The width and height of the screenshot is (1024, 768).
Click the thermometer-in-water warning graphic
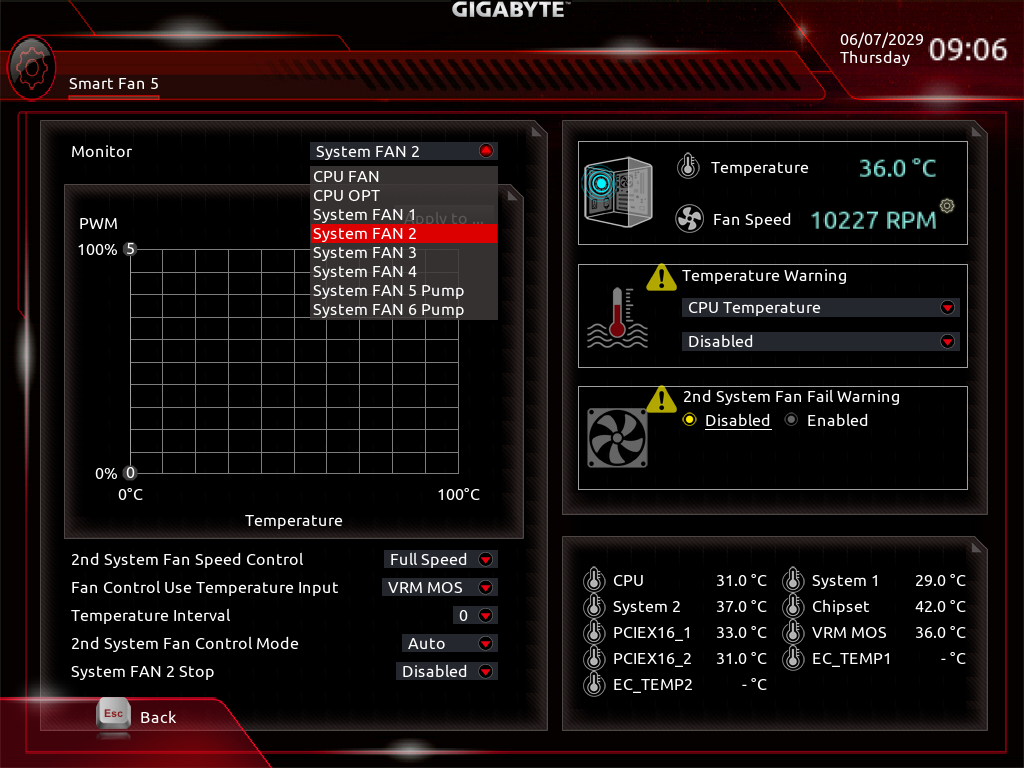click(x=617, y=318)
